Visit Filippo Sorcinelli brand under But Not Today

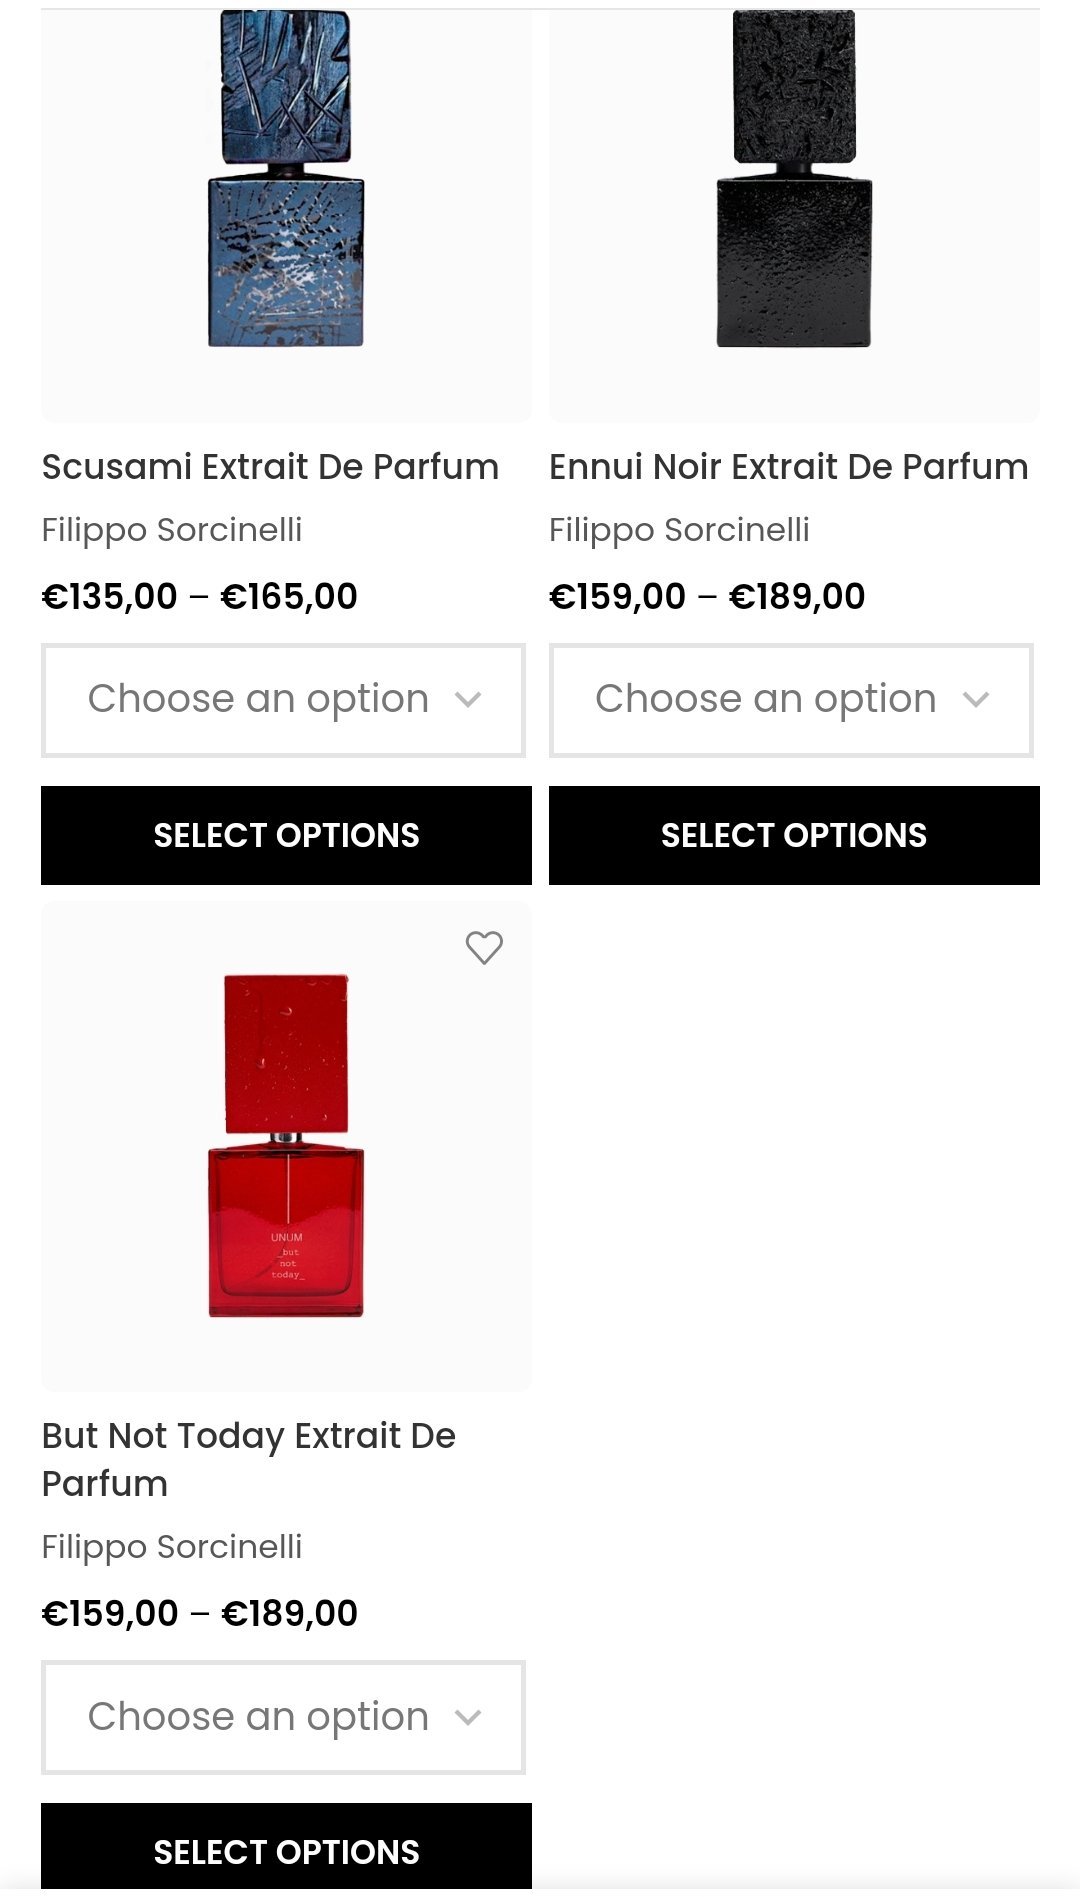click(172, 1547)
